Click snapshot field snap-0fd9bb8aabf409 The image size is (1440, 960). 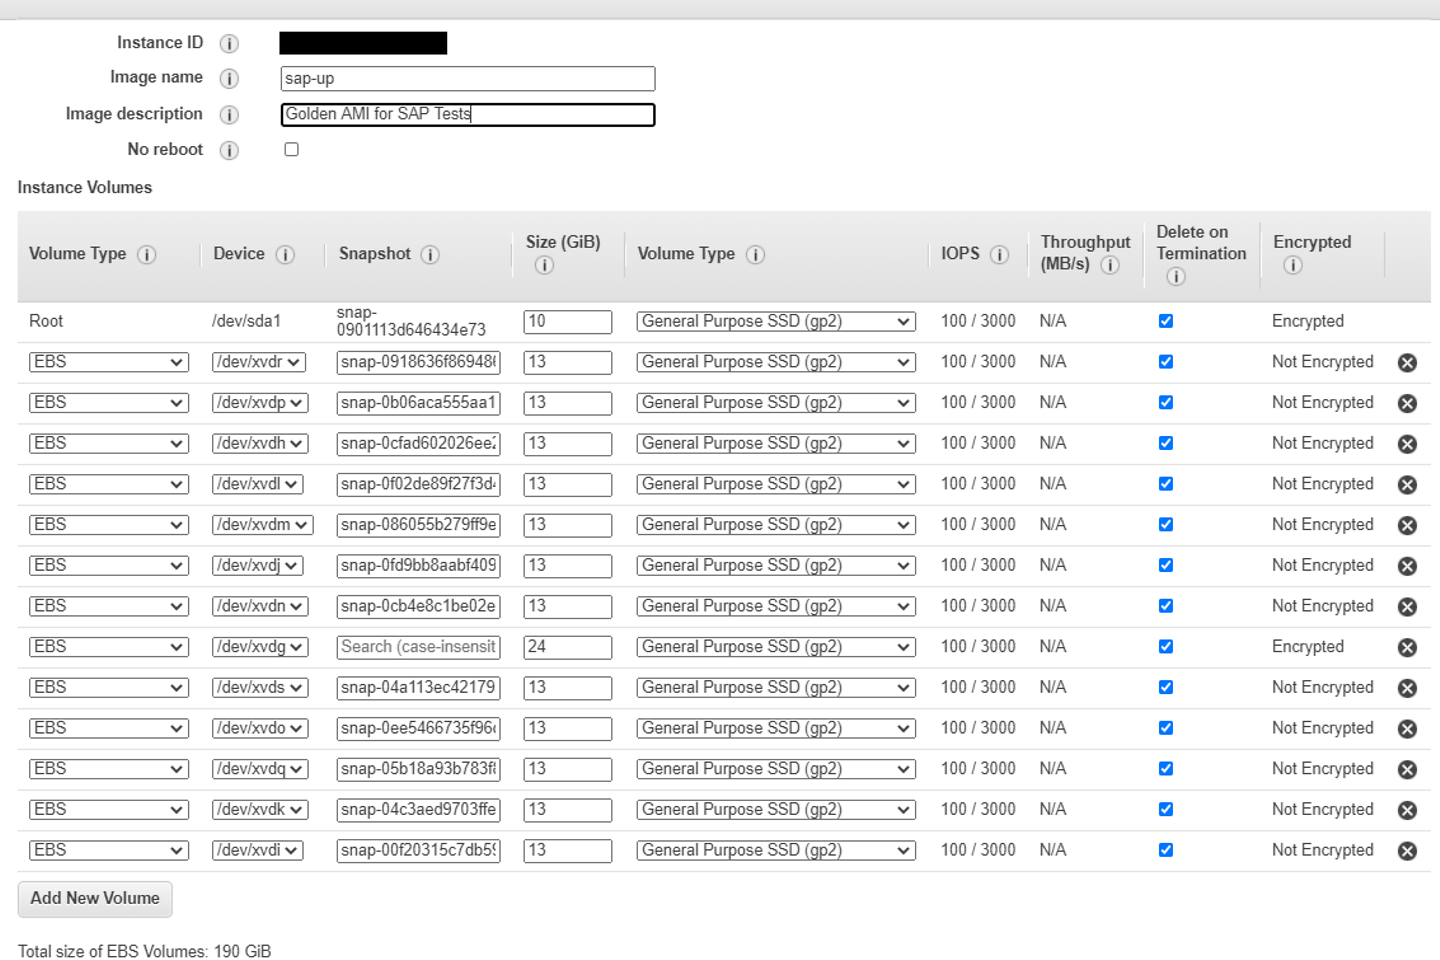point(419,566)
